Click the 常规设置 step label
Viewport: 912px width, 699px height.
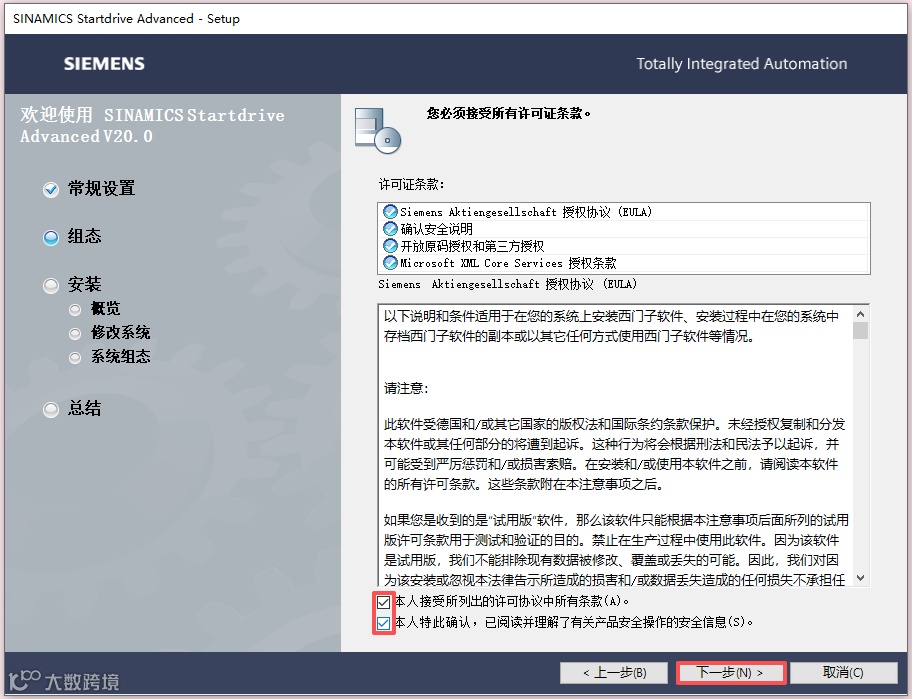102,188
